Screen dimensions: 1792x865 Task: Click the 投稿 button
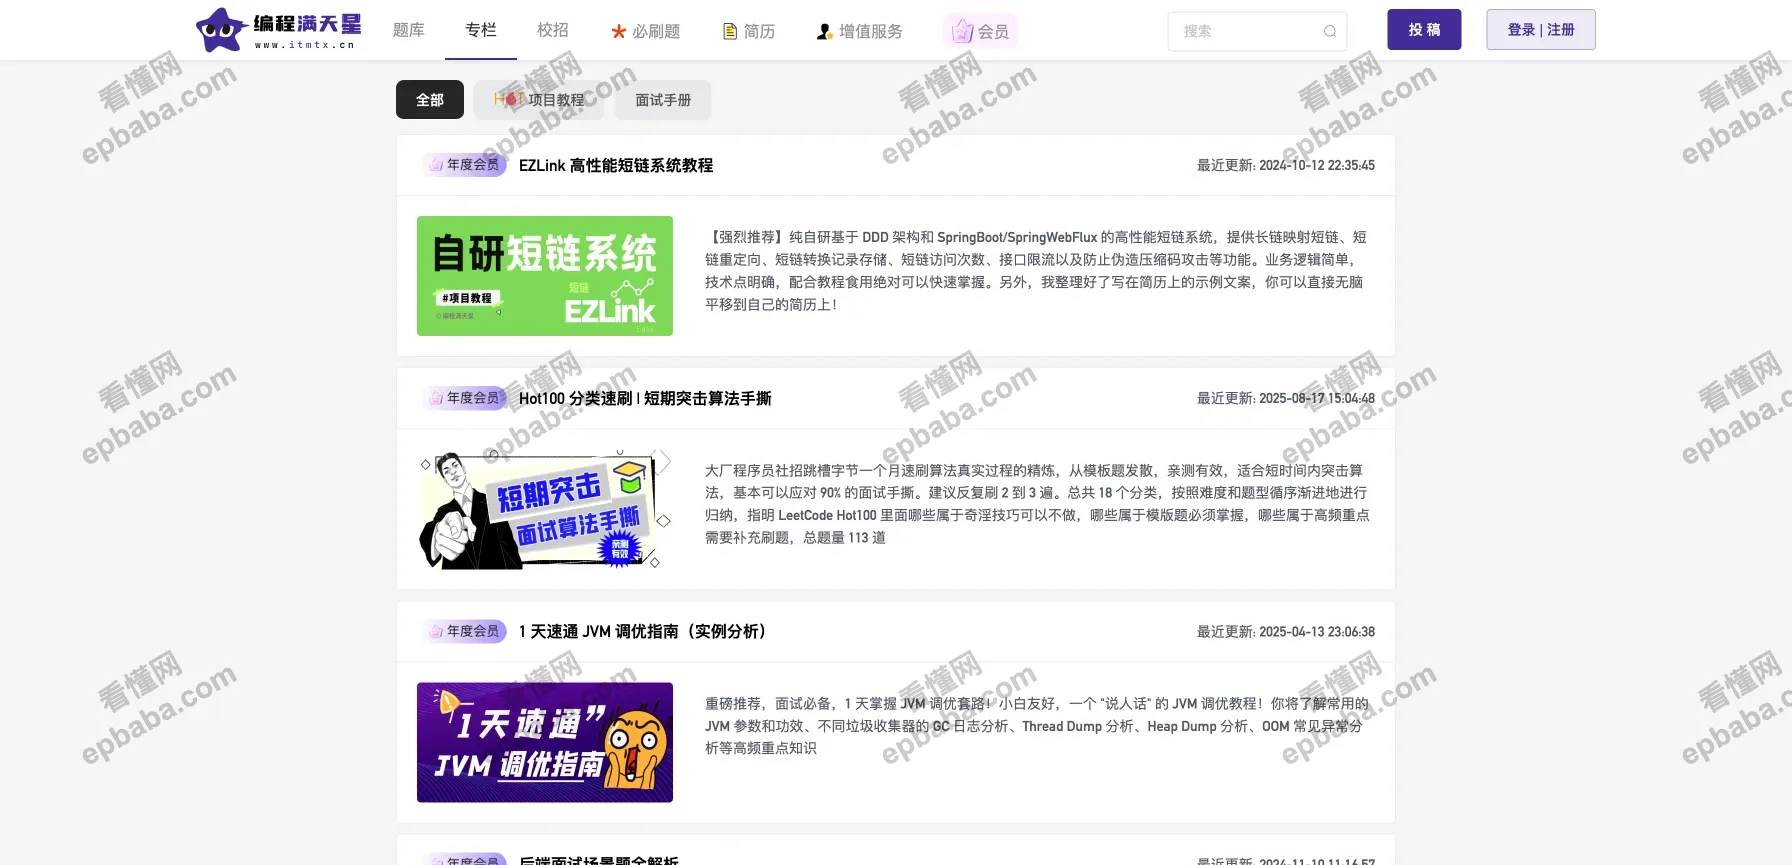[x=1424, y=30]
